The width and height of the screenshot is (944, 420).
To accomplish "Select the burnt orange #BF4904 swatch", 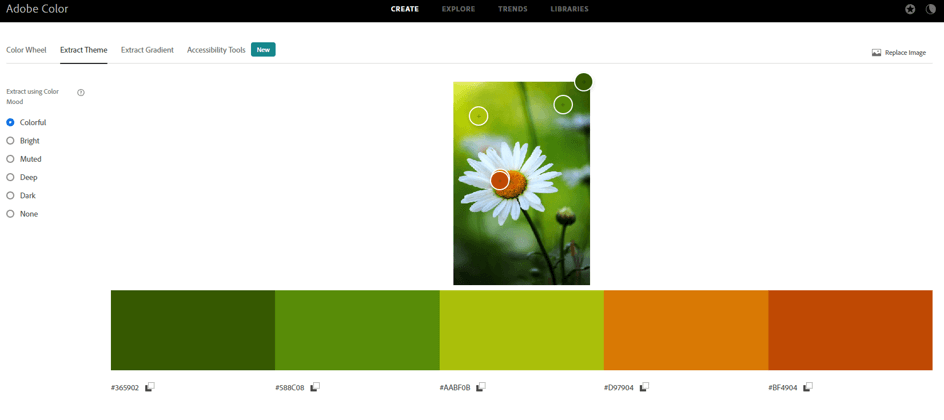I will [850, 330].
